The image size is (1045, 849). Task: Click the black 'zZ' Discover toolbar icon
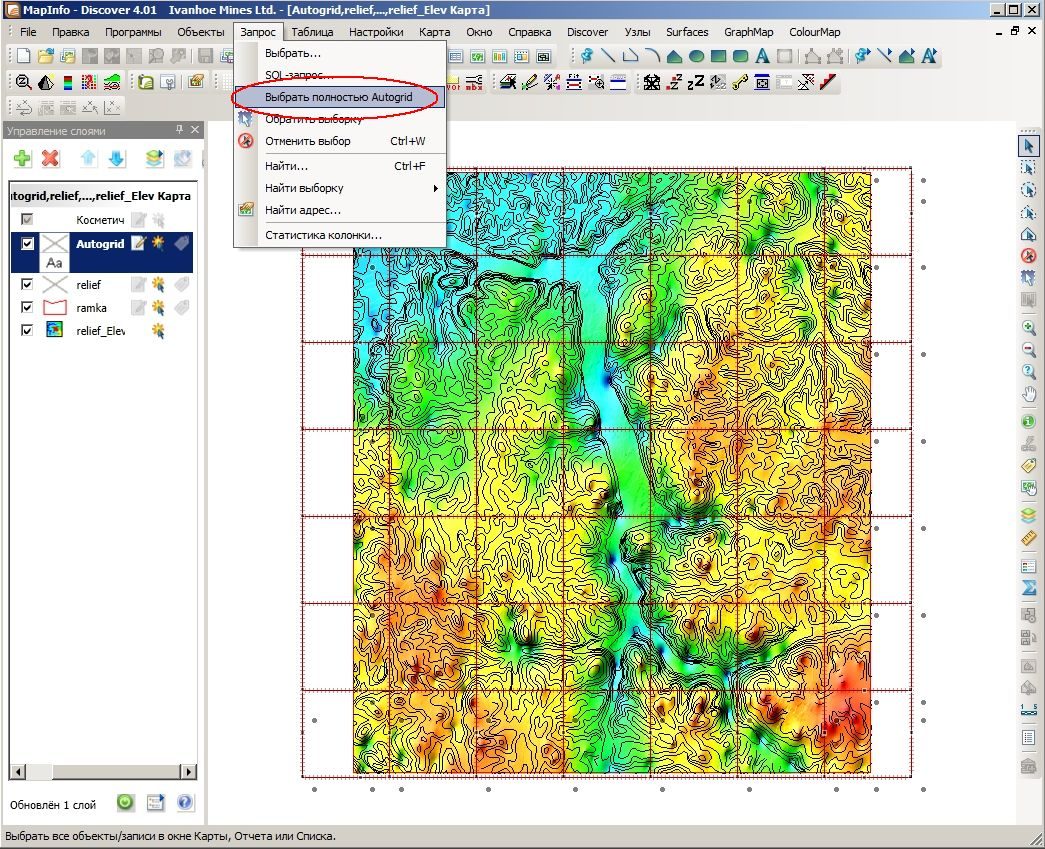click(x=696, y=83)
